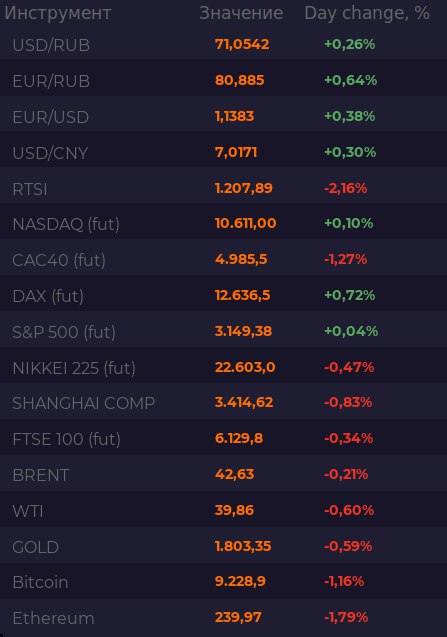Open the GOLD instrument row
The height and width of the screenshot is (637, 447).
224,546
